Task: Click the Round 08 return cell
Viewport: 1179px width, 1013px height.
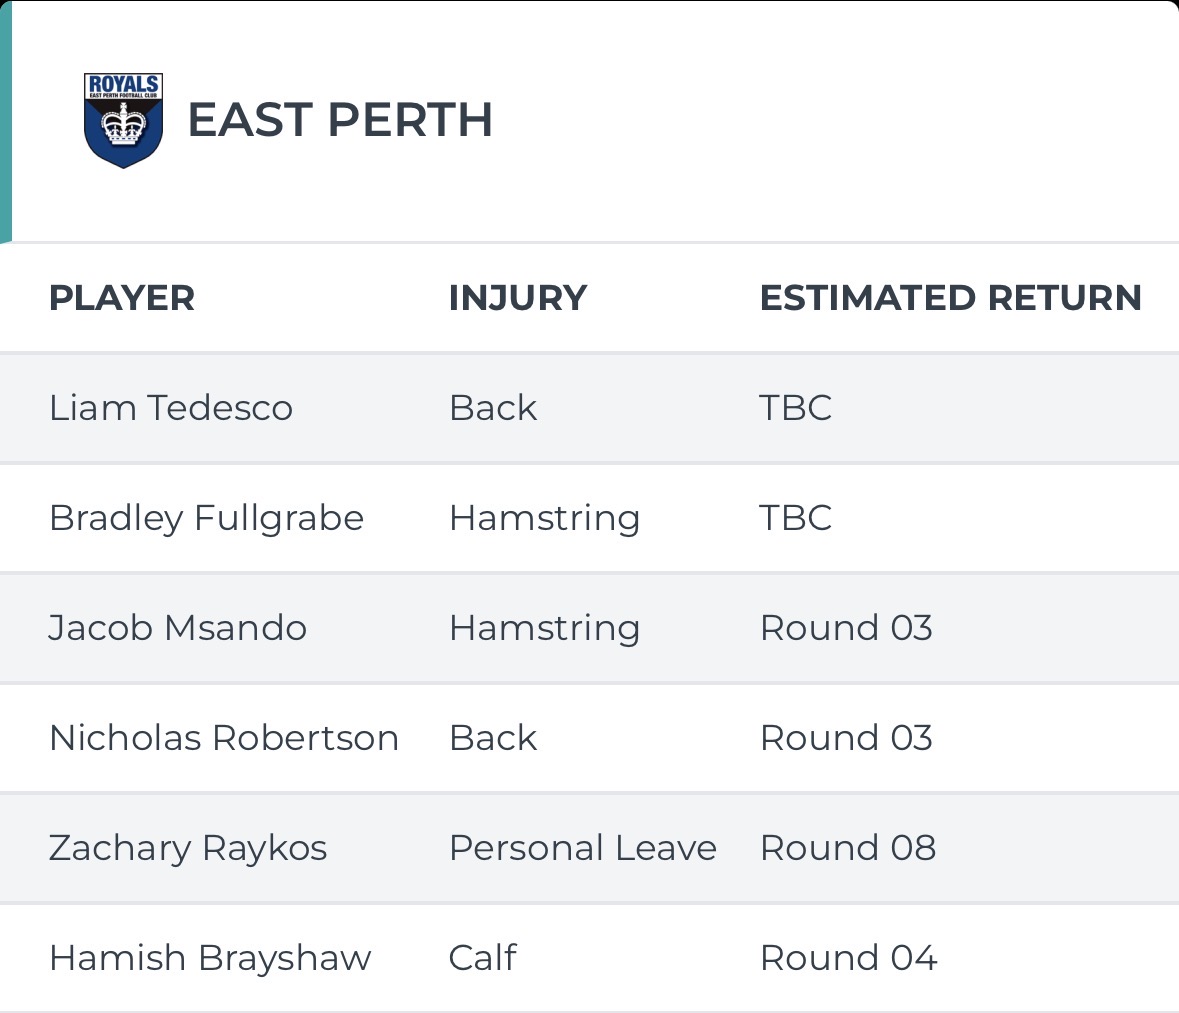Action: tap(848, 848)
